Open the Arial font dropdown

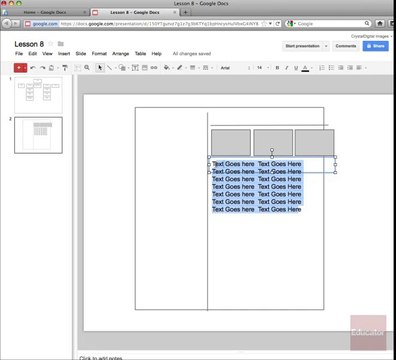pyautogui.click(x=235, y=68)
